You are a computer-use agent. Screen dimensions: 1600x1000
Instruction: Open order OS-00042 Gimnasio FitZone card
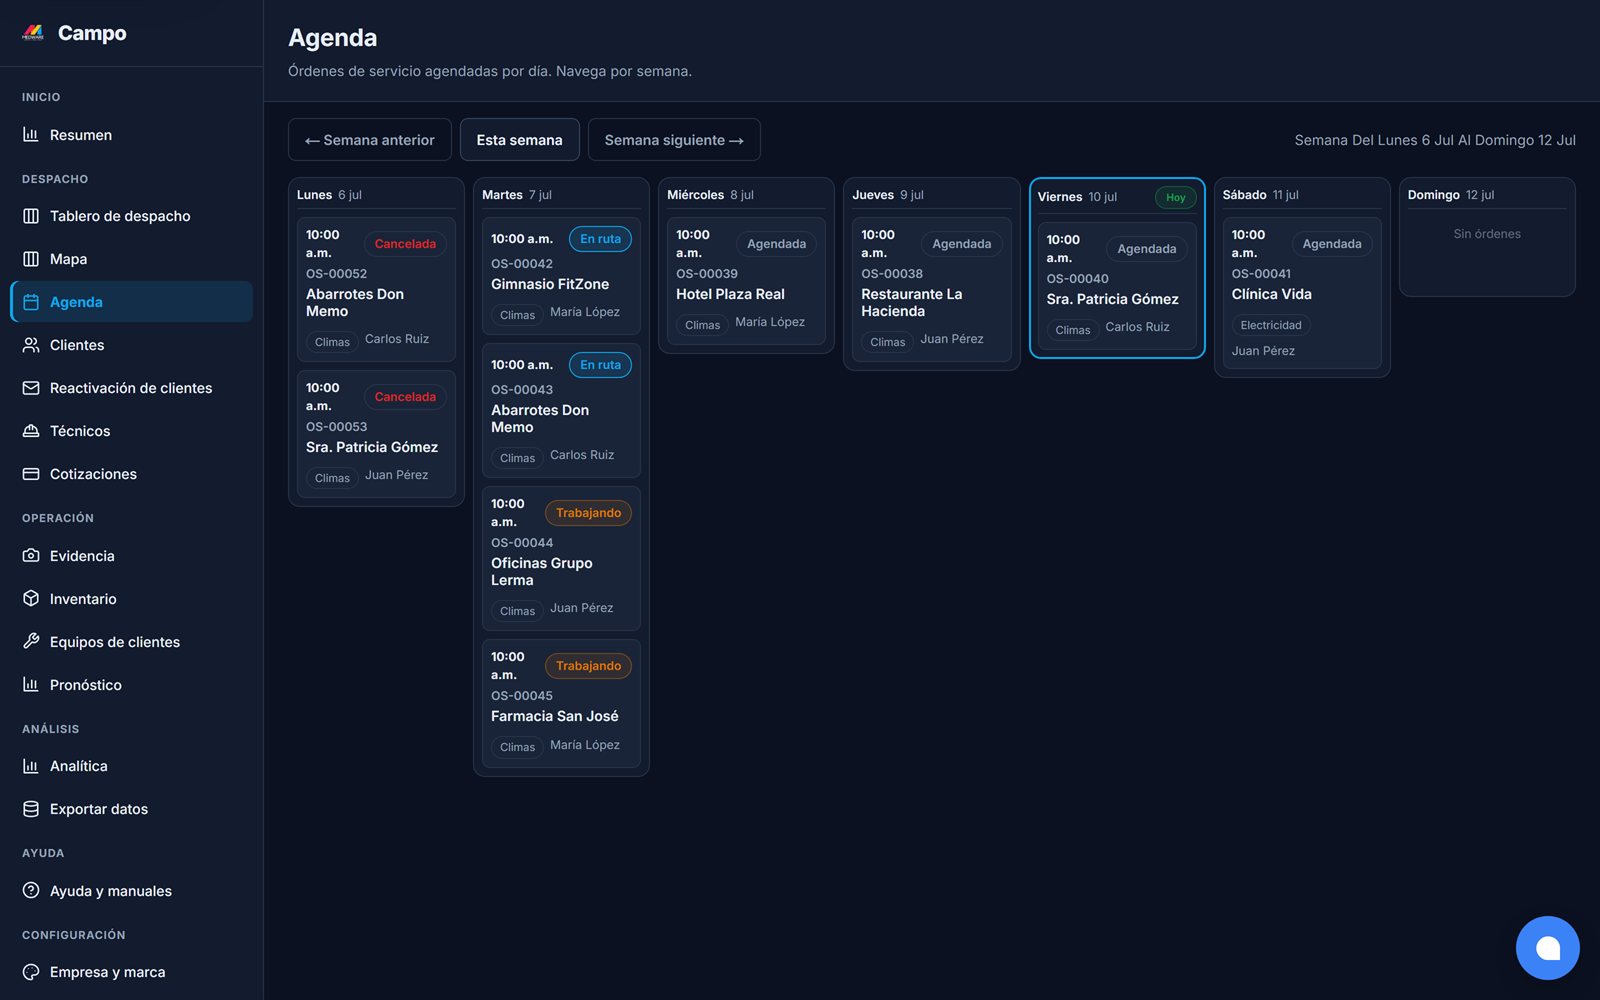[x=561, y=276]
